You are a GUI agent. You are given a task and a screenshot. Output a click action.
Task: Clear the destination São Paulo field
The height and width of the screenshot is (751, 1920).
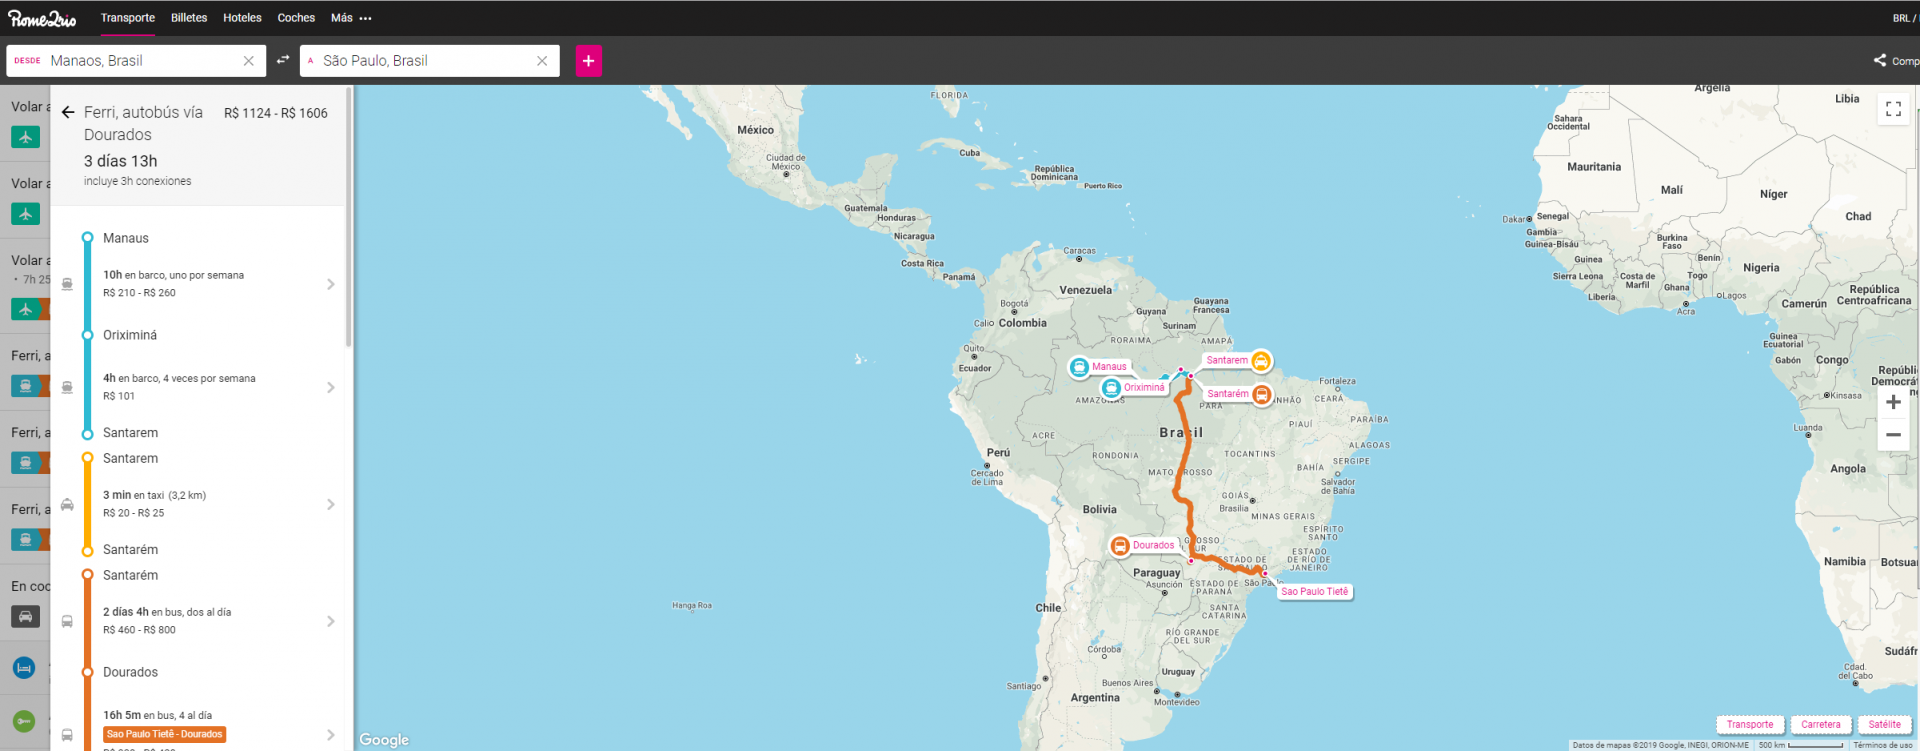tap(542, 61)
